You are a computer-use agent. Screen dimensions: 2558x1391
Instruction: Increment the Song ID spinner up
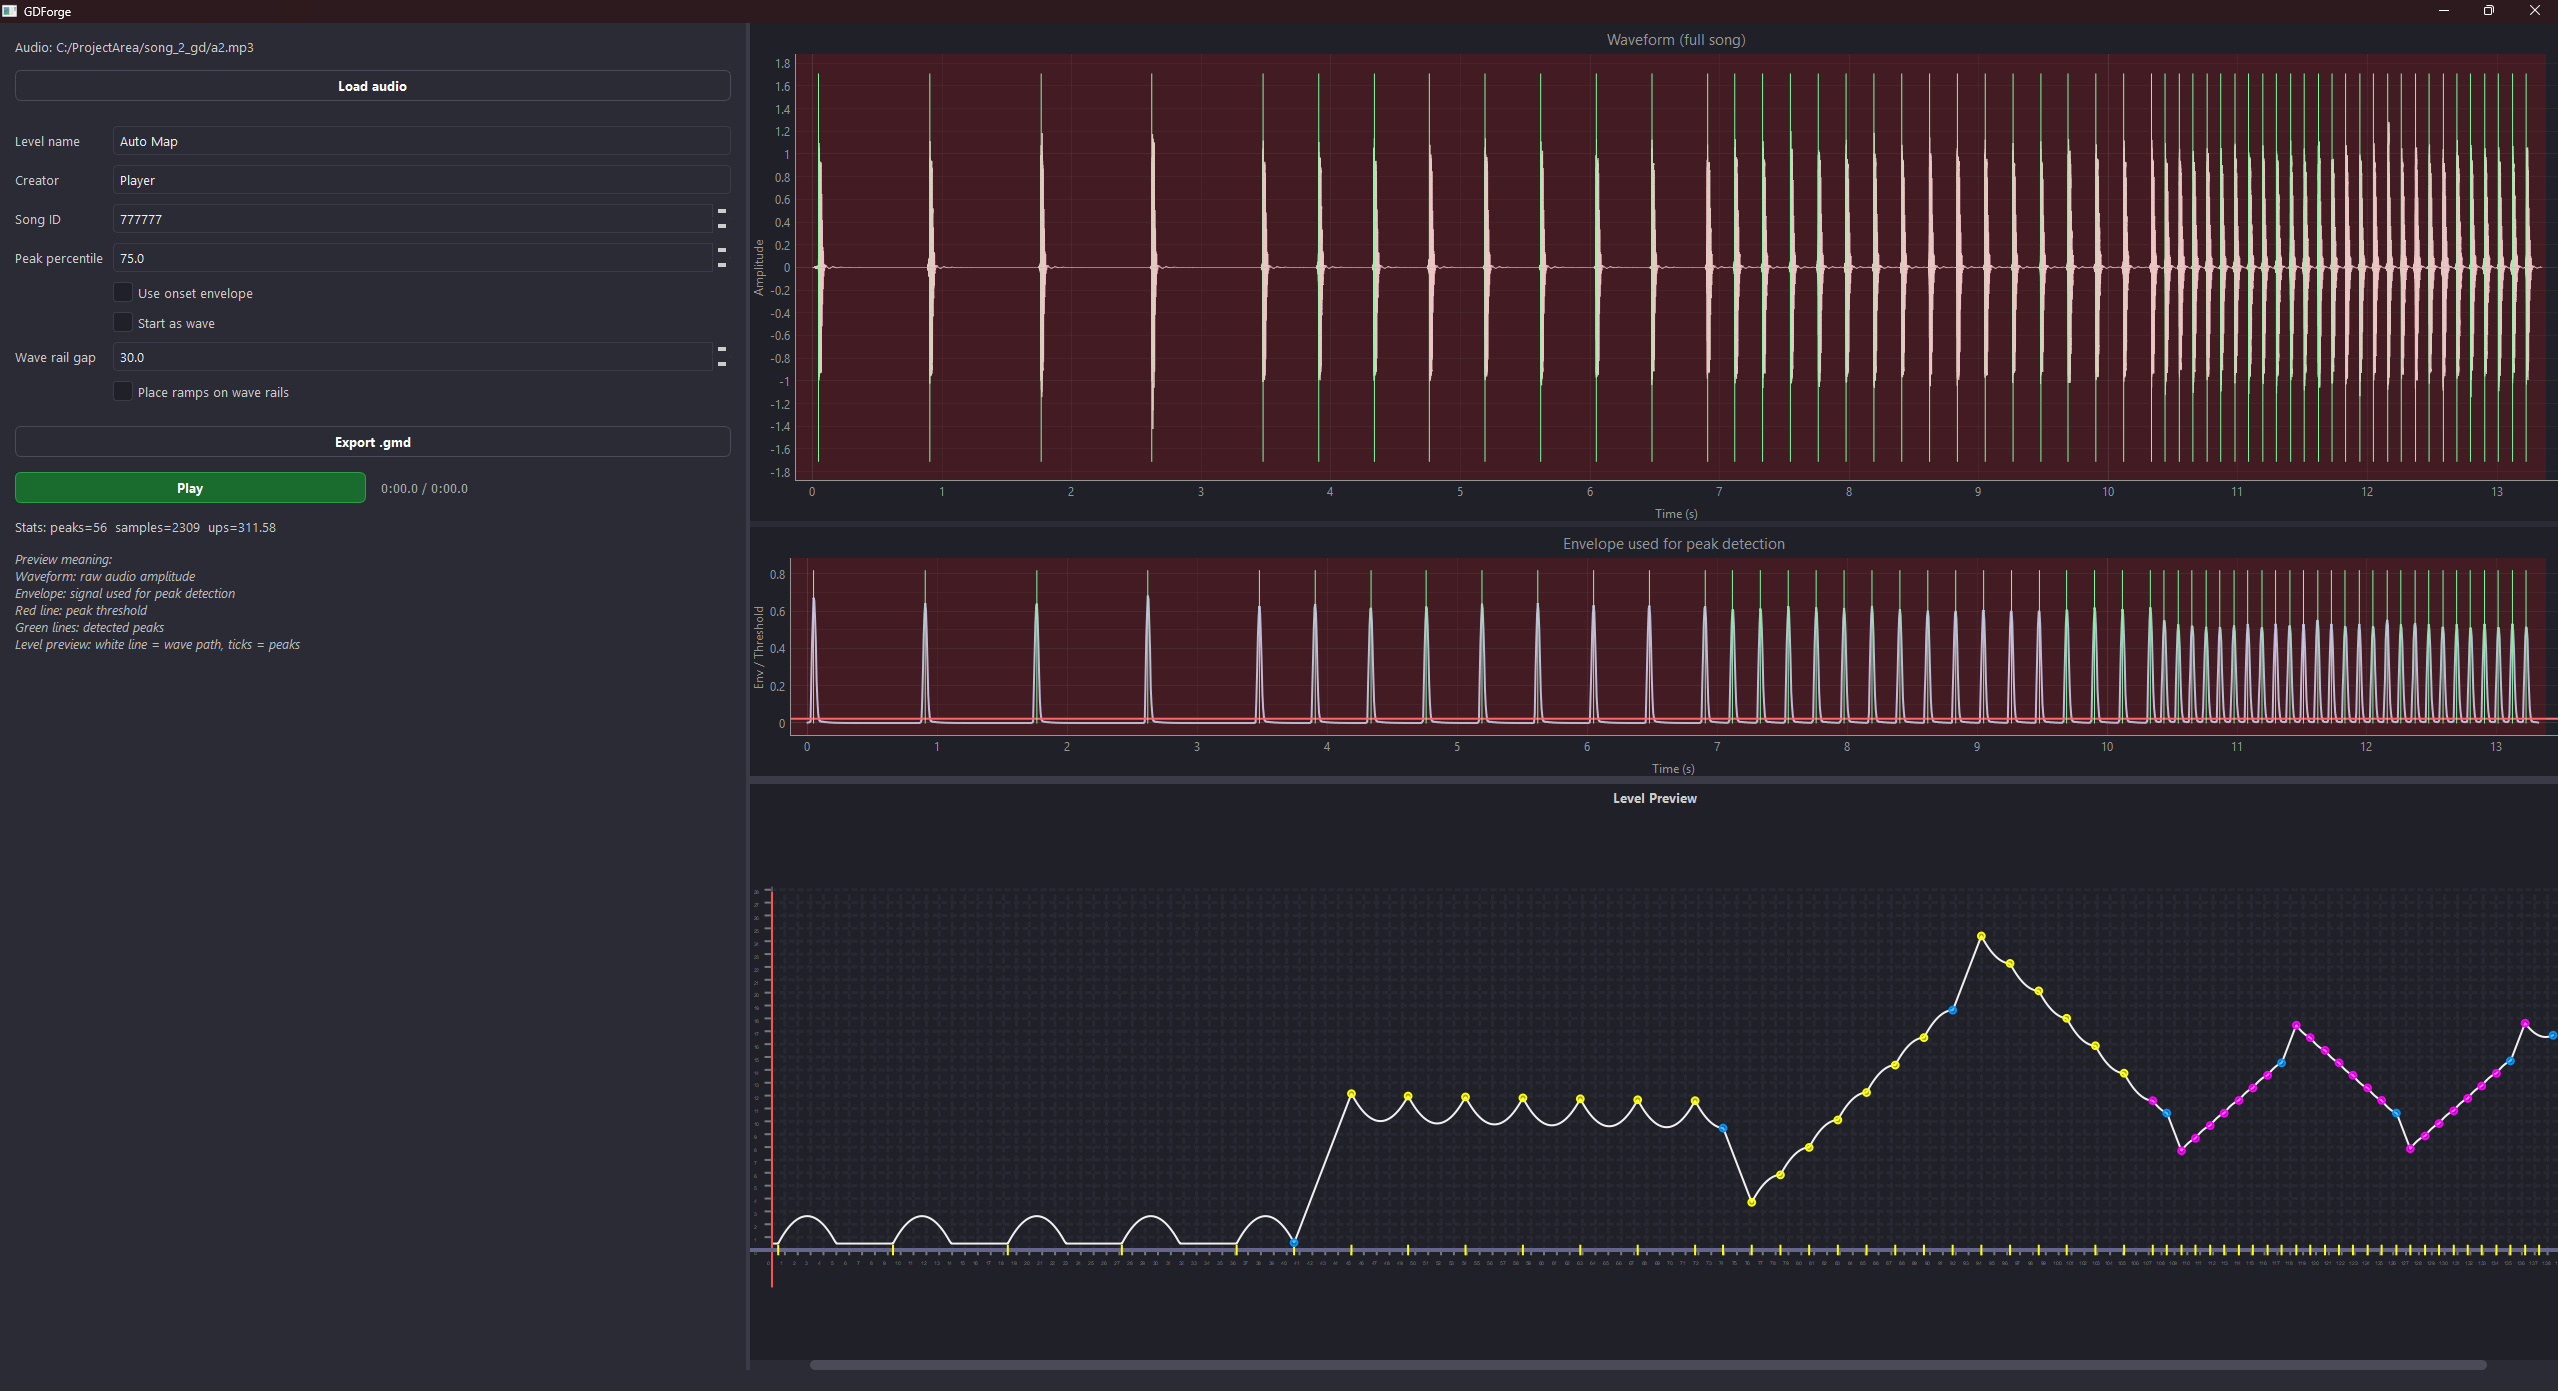(721, 212)
